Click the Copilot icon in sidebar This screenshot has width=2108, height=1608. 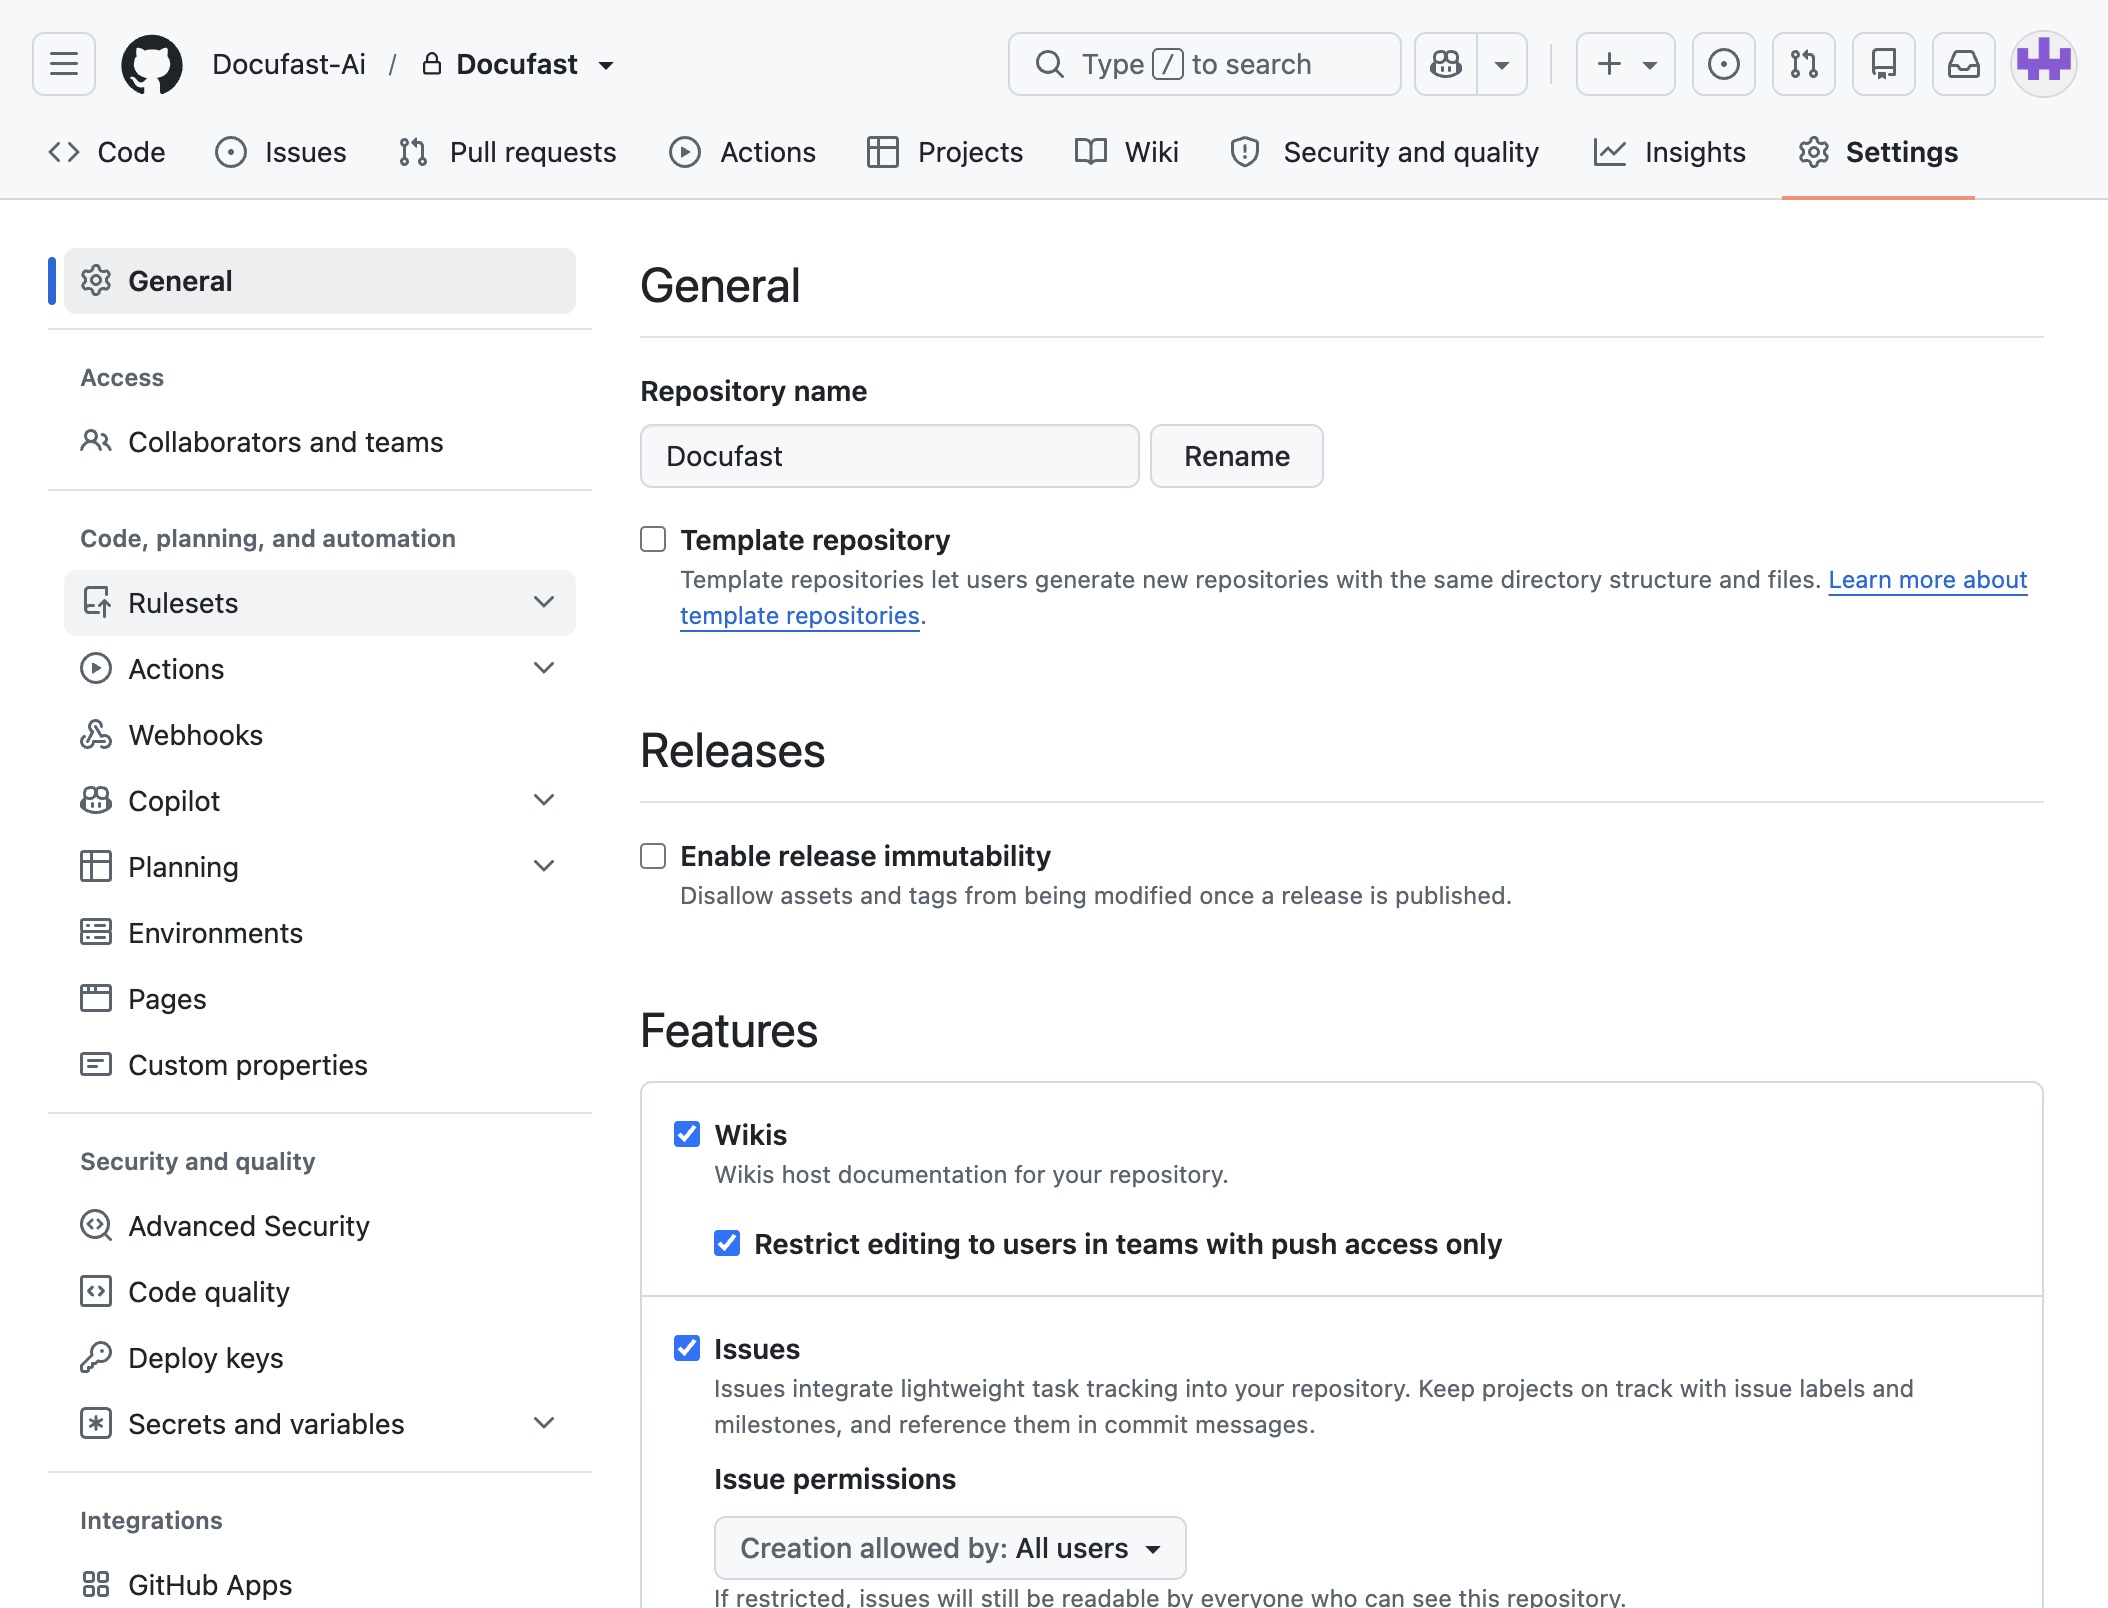[96, 801]
